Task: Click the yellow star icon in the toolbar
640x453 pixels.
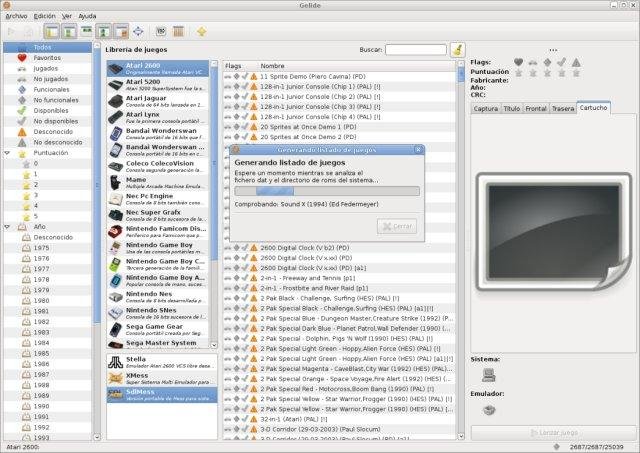Action: 201,32
